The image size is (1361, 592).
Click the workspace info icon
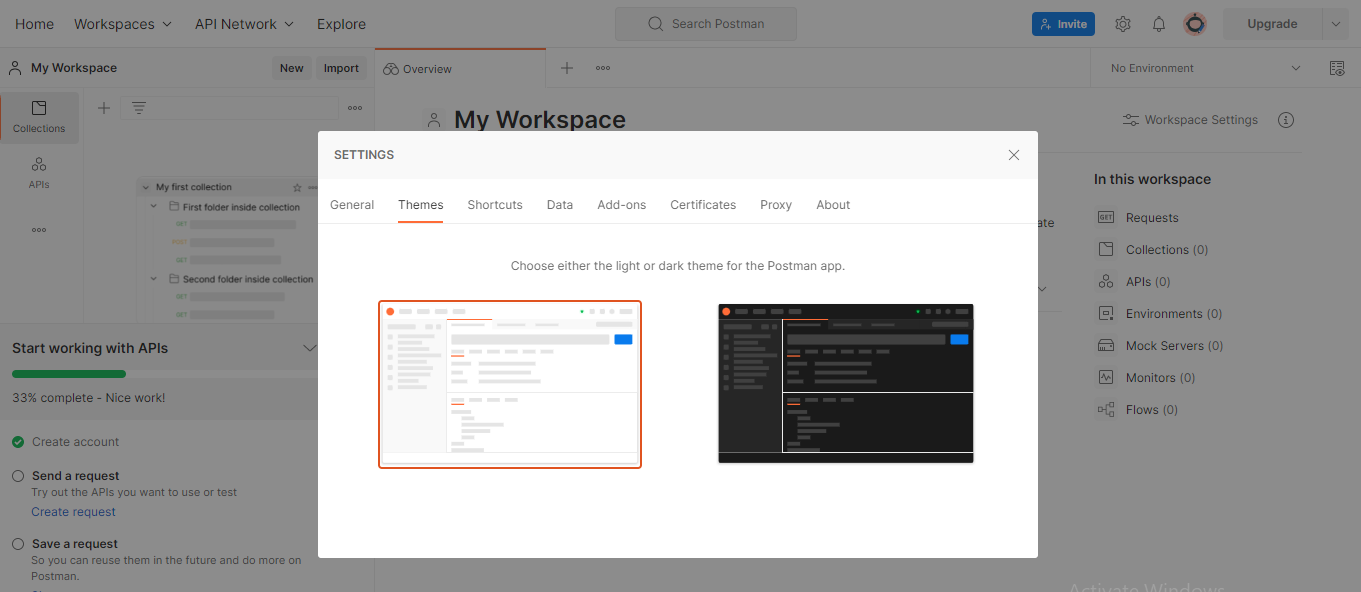point(1286,120)
